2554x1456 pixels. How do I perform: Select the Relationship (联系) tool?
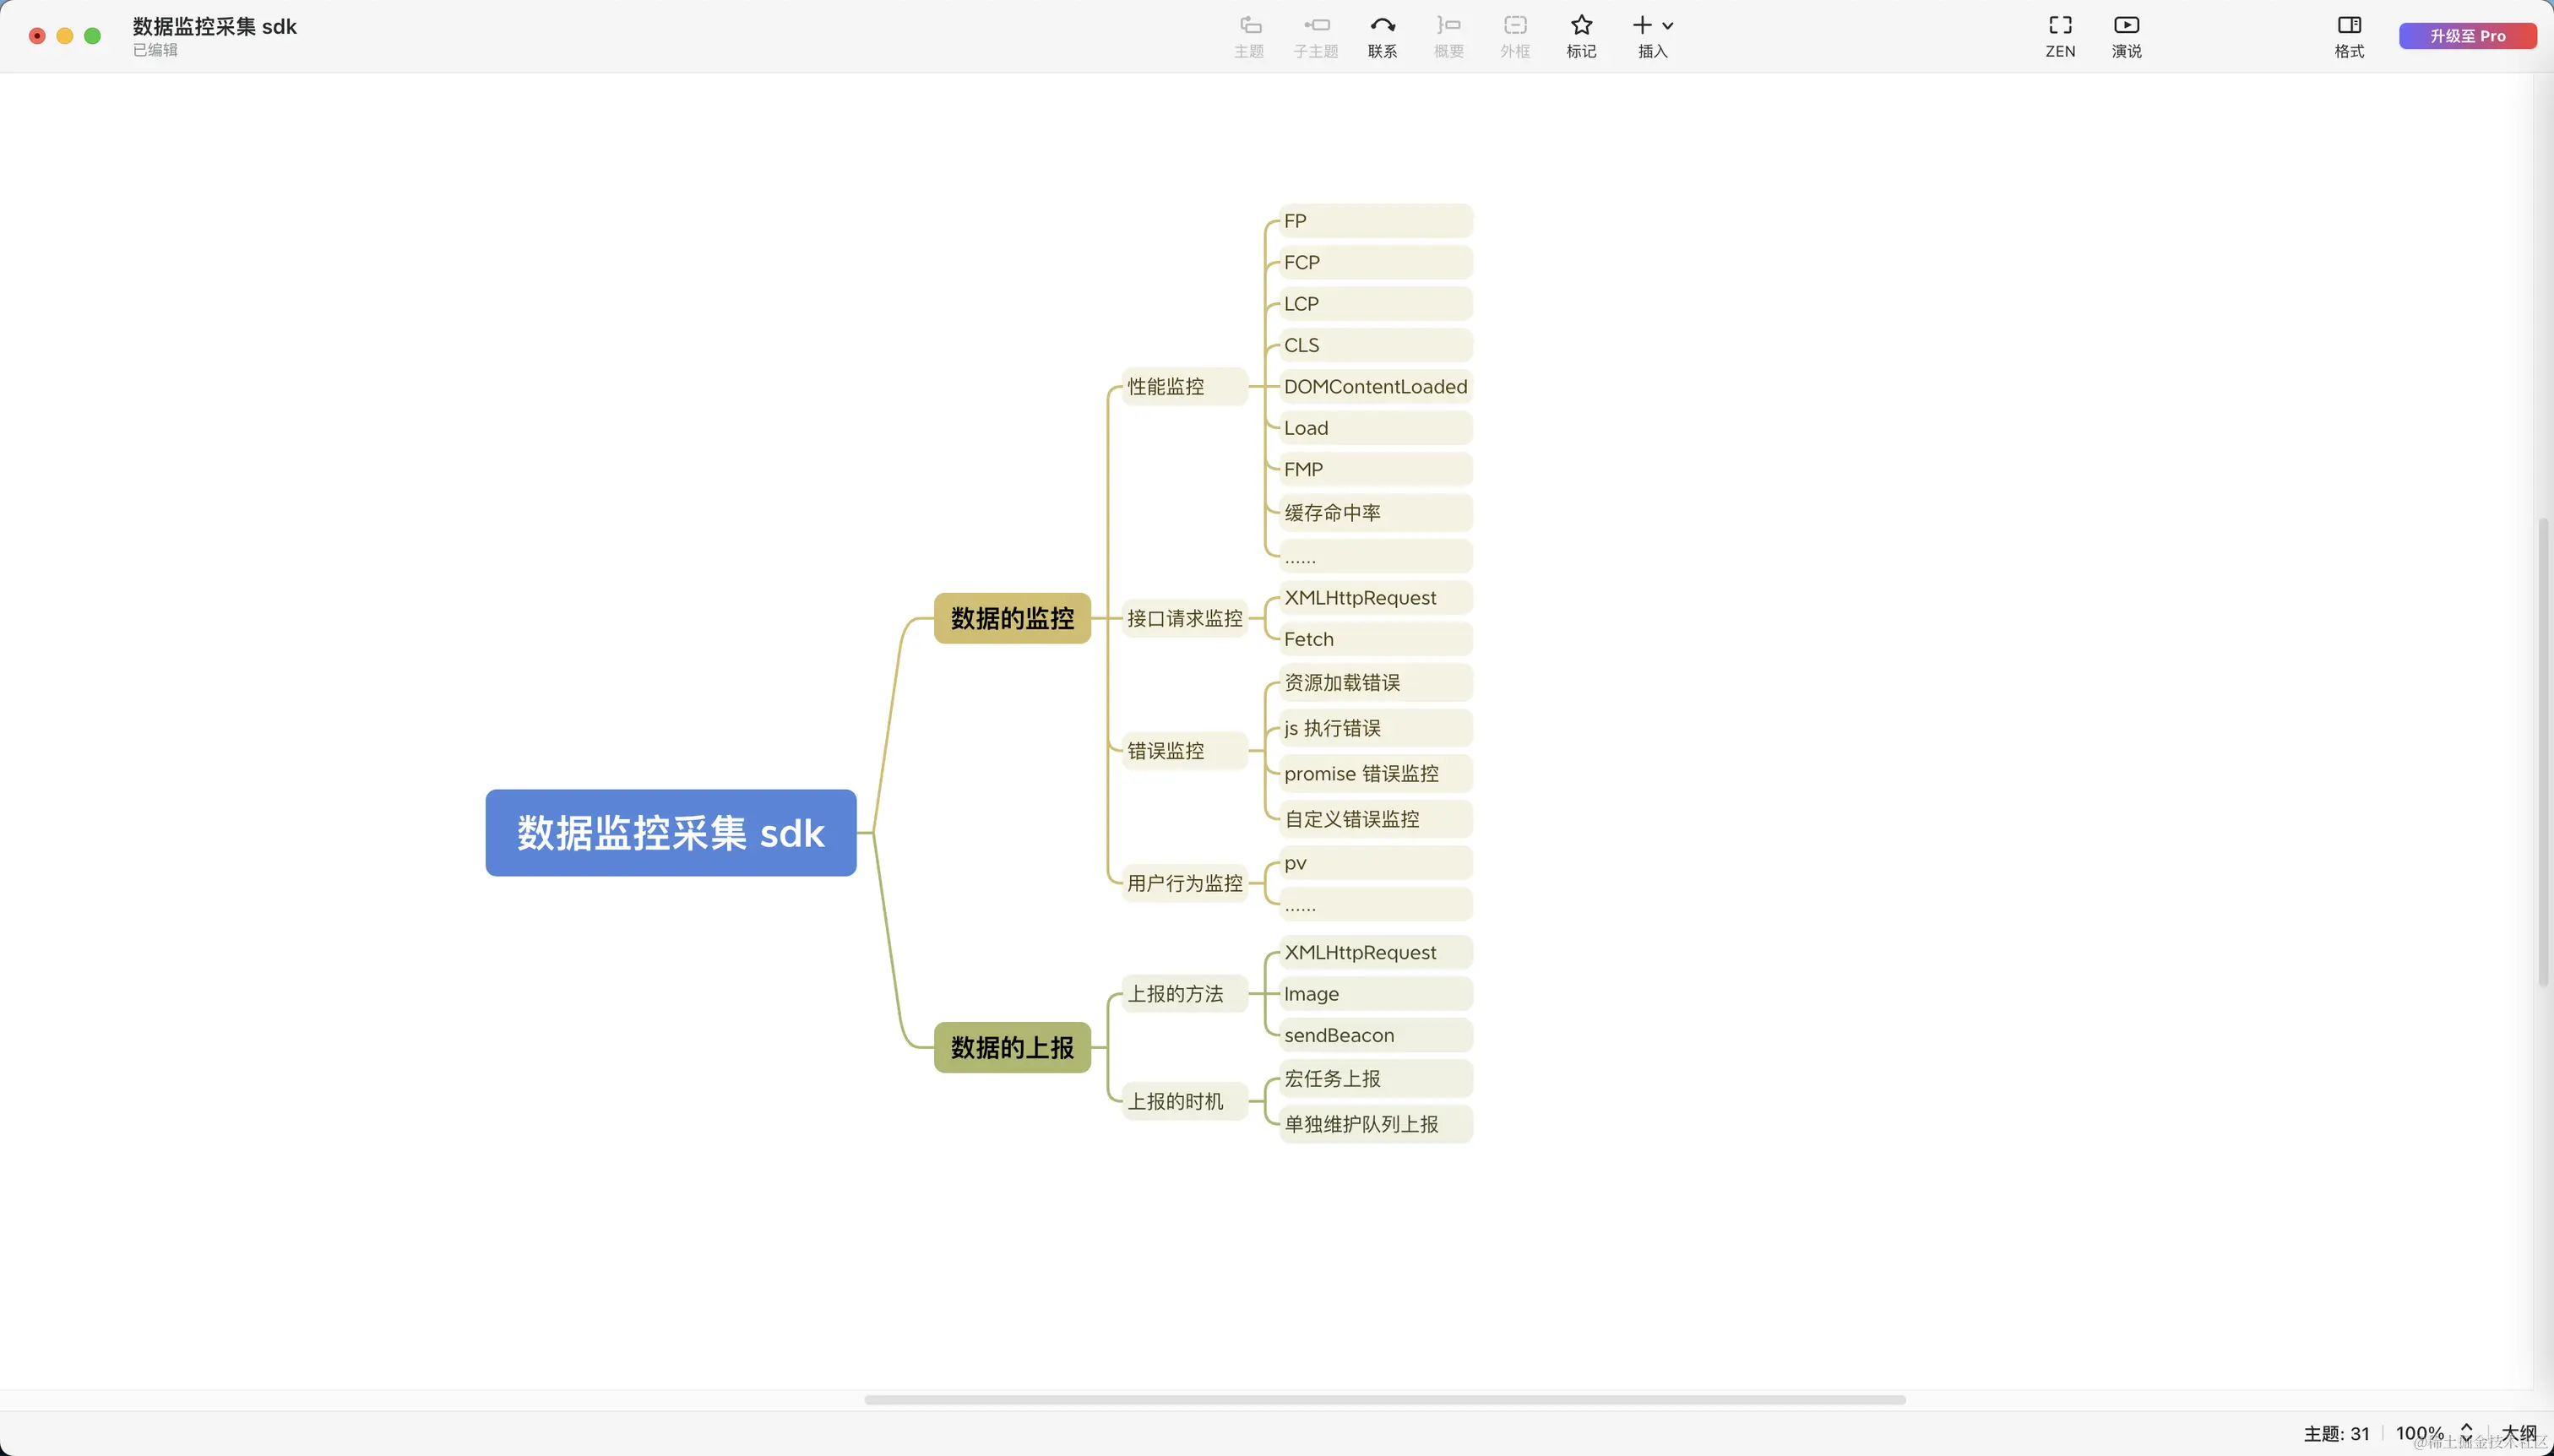(x=1382, y=27)
